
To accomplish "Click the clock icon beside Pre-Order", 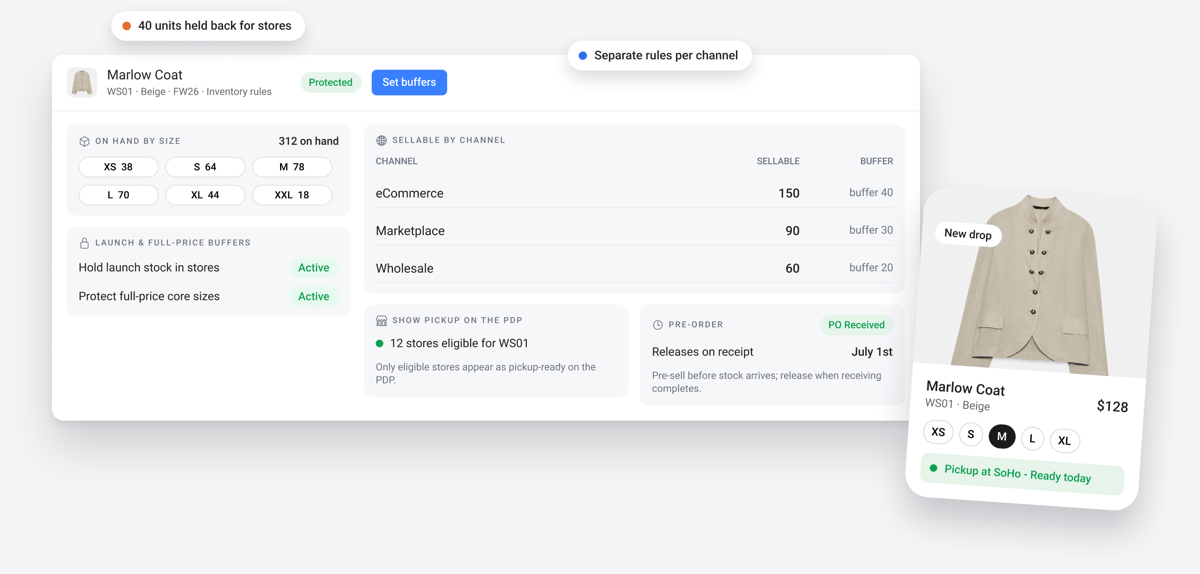I will [658, 324].
